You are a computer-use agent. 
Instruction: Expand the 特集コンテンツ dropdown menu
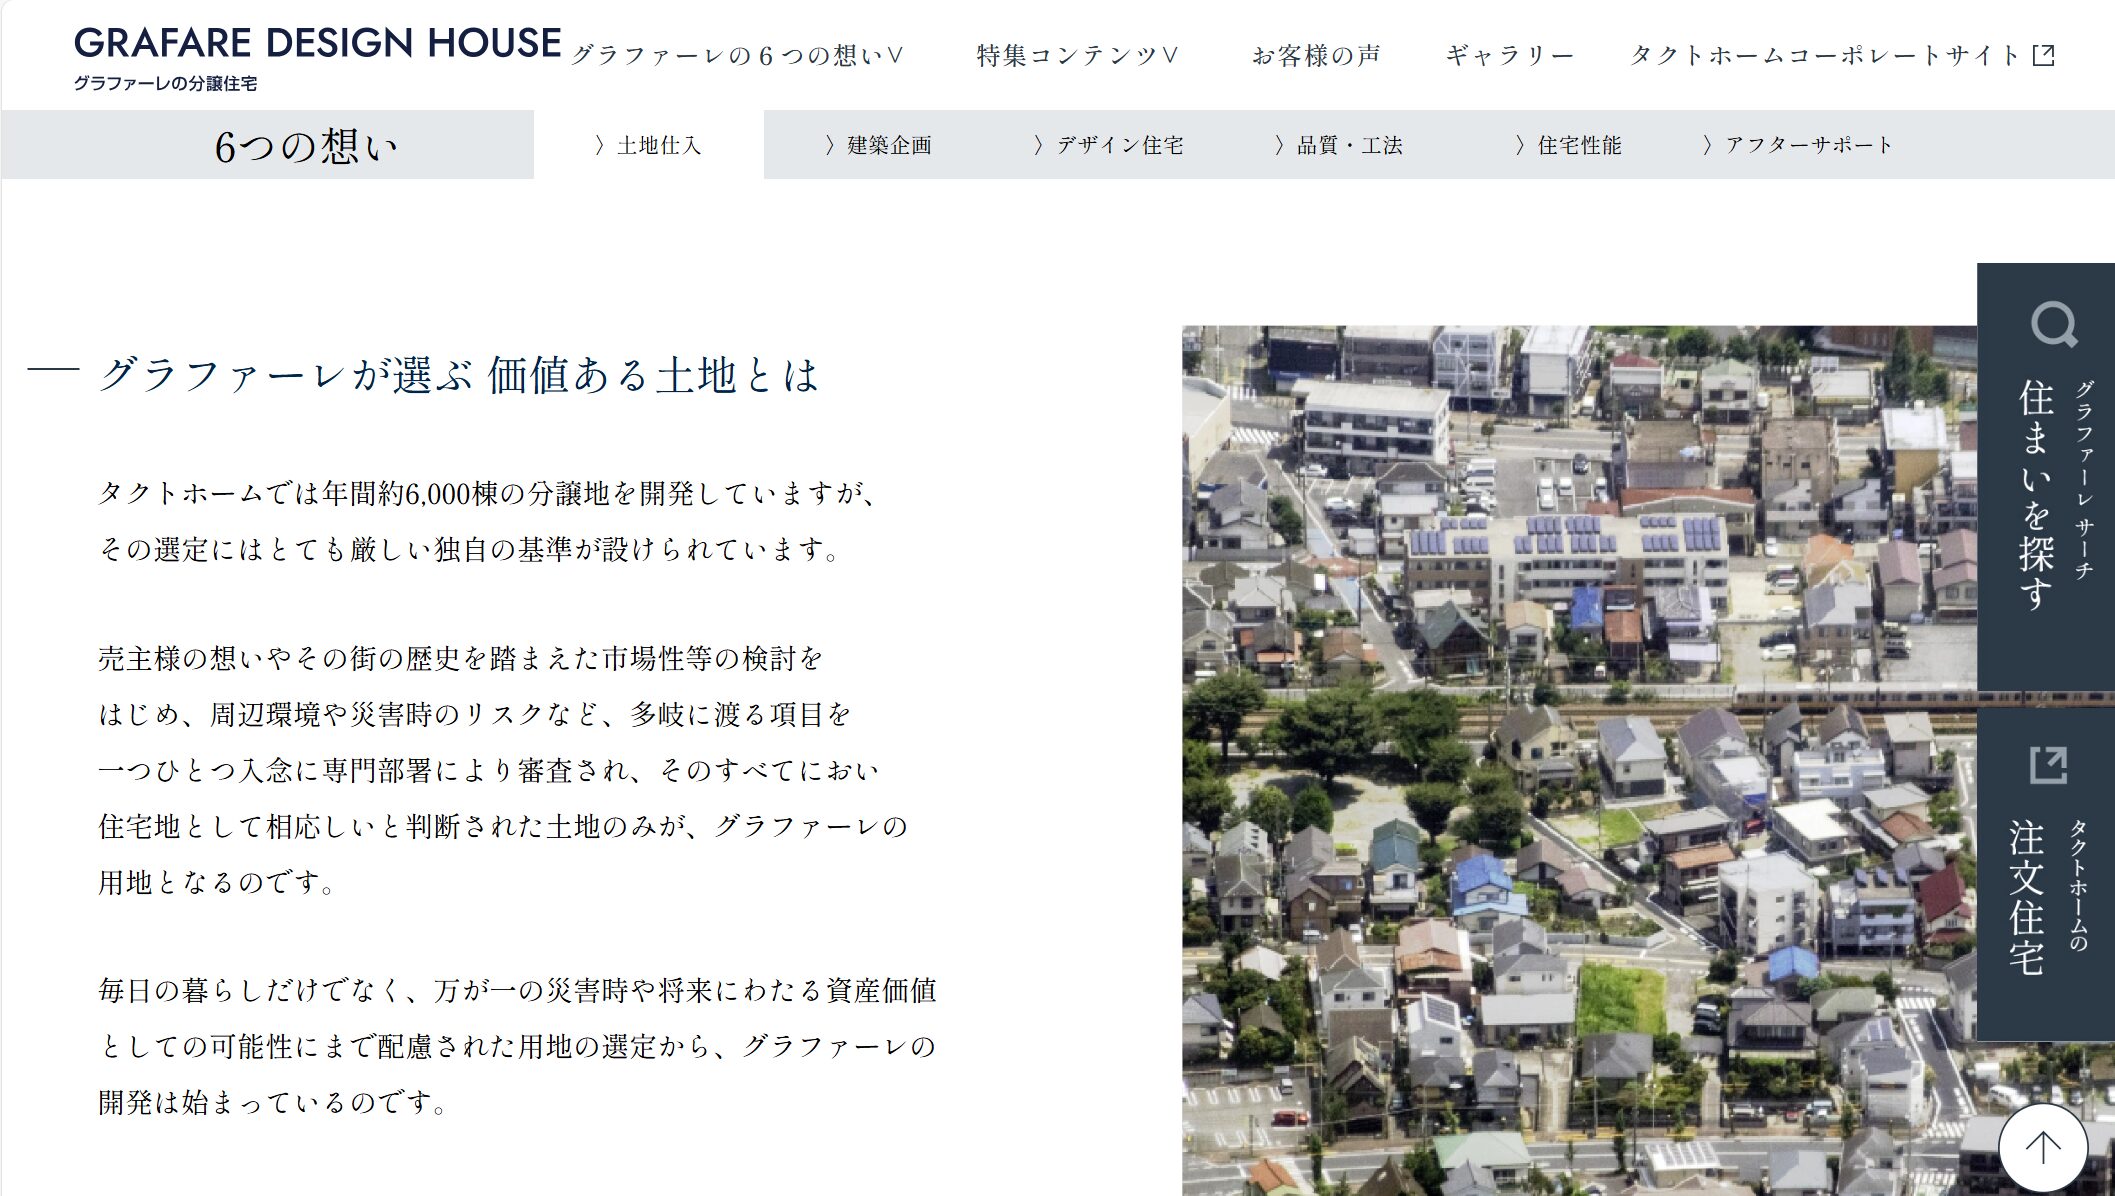pyautogui.click(x=1078, y=56)
